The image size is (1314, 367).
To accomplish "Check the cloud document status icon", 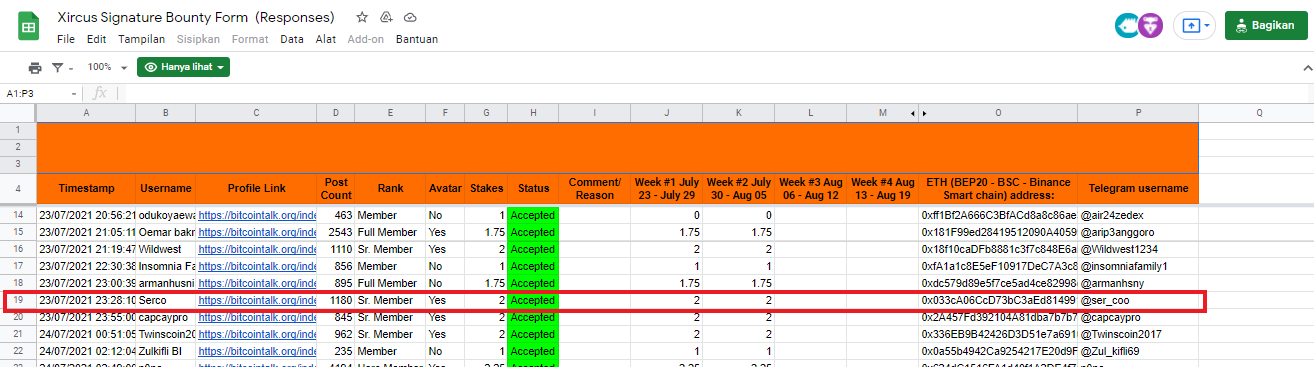I will pyautogui.click(x=410, y=18).
